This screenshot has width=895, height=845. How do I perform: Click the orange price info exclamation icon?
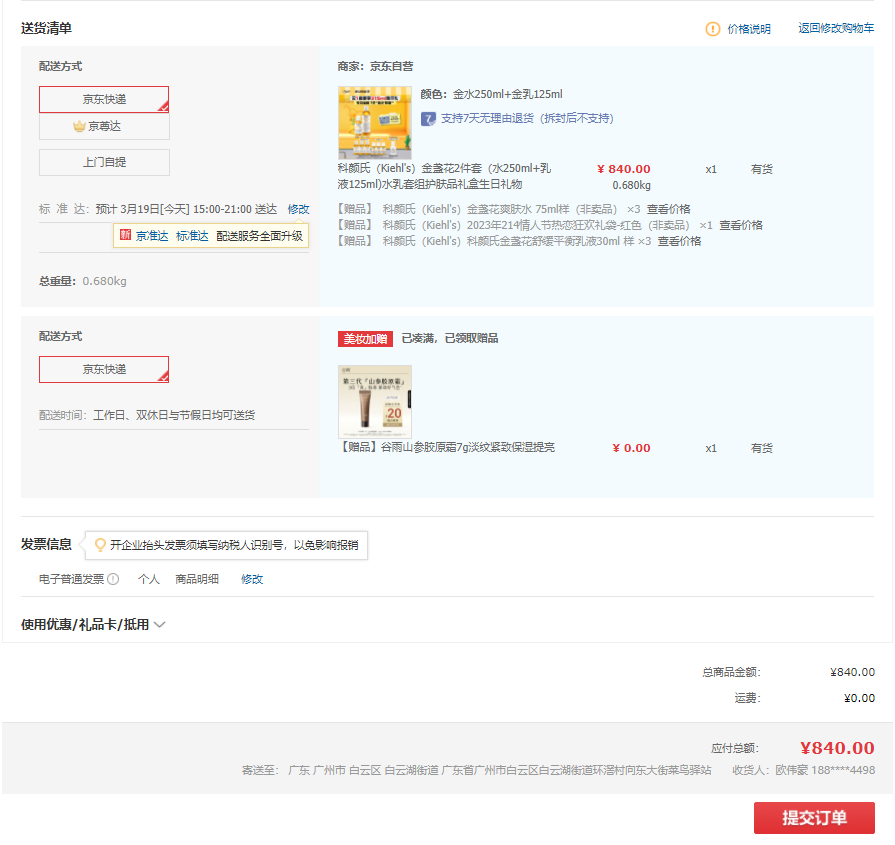[x=712, y=29]
